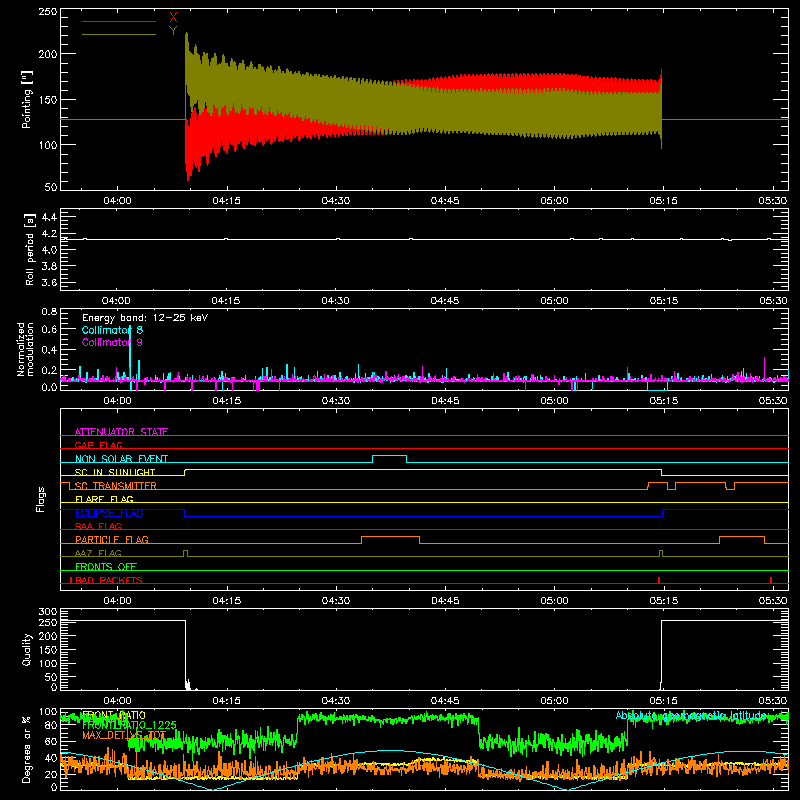
Task: Select the 'Energy band: 12-25 keV' annotation
Action: (x=145, y=318)
